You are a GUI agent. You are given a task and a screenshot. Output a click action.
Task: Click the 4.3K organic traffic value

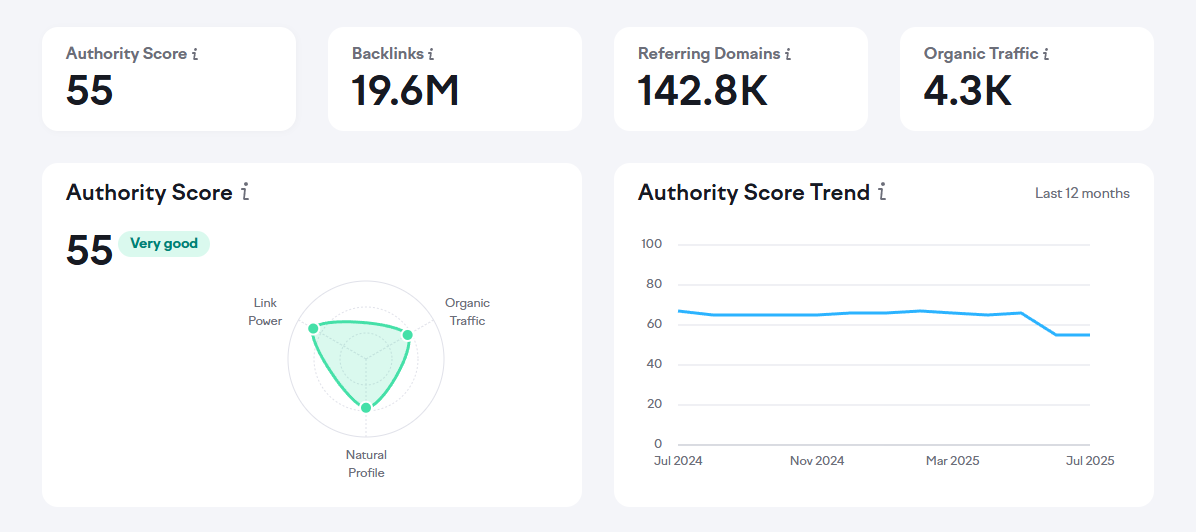tap(968, 90)
